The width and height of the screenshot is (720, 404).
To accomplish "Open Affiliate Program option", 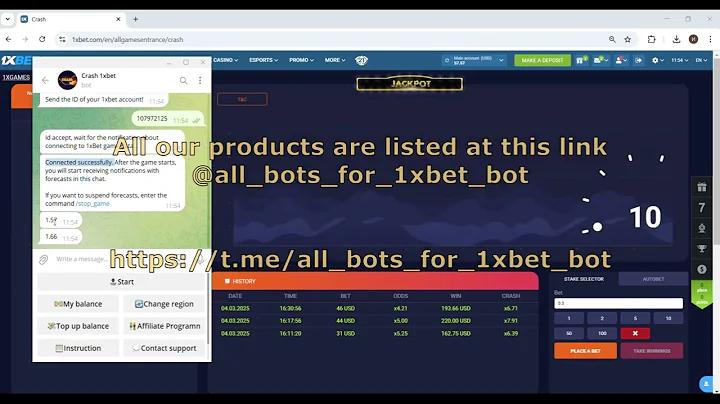I will tap(164, 326).
